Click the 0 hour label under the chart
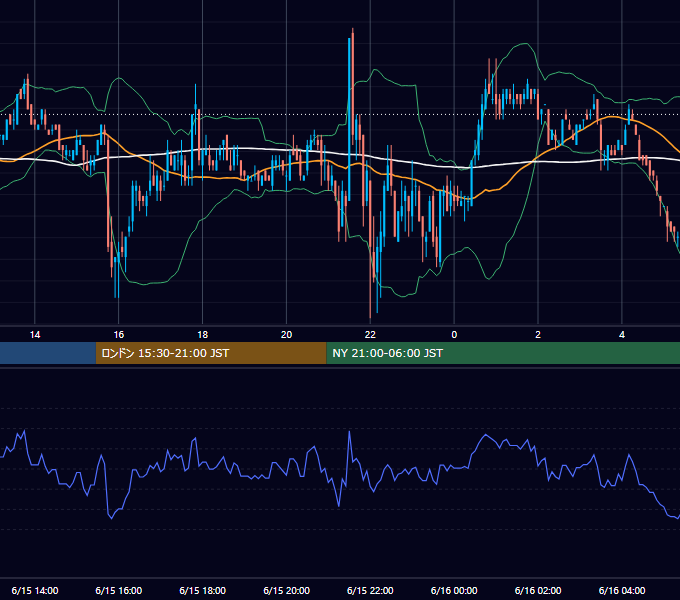 point(454,335)
